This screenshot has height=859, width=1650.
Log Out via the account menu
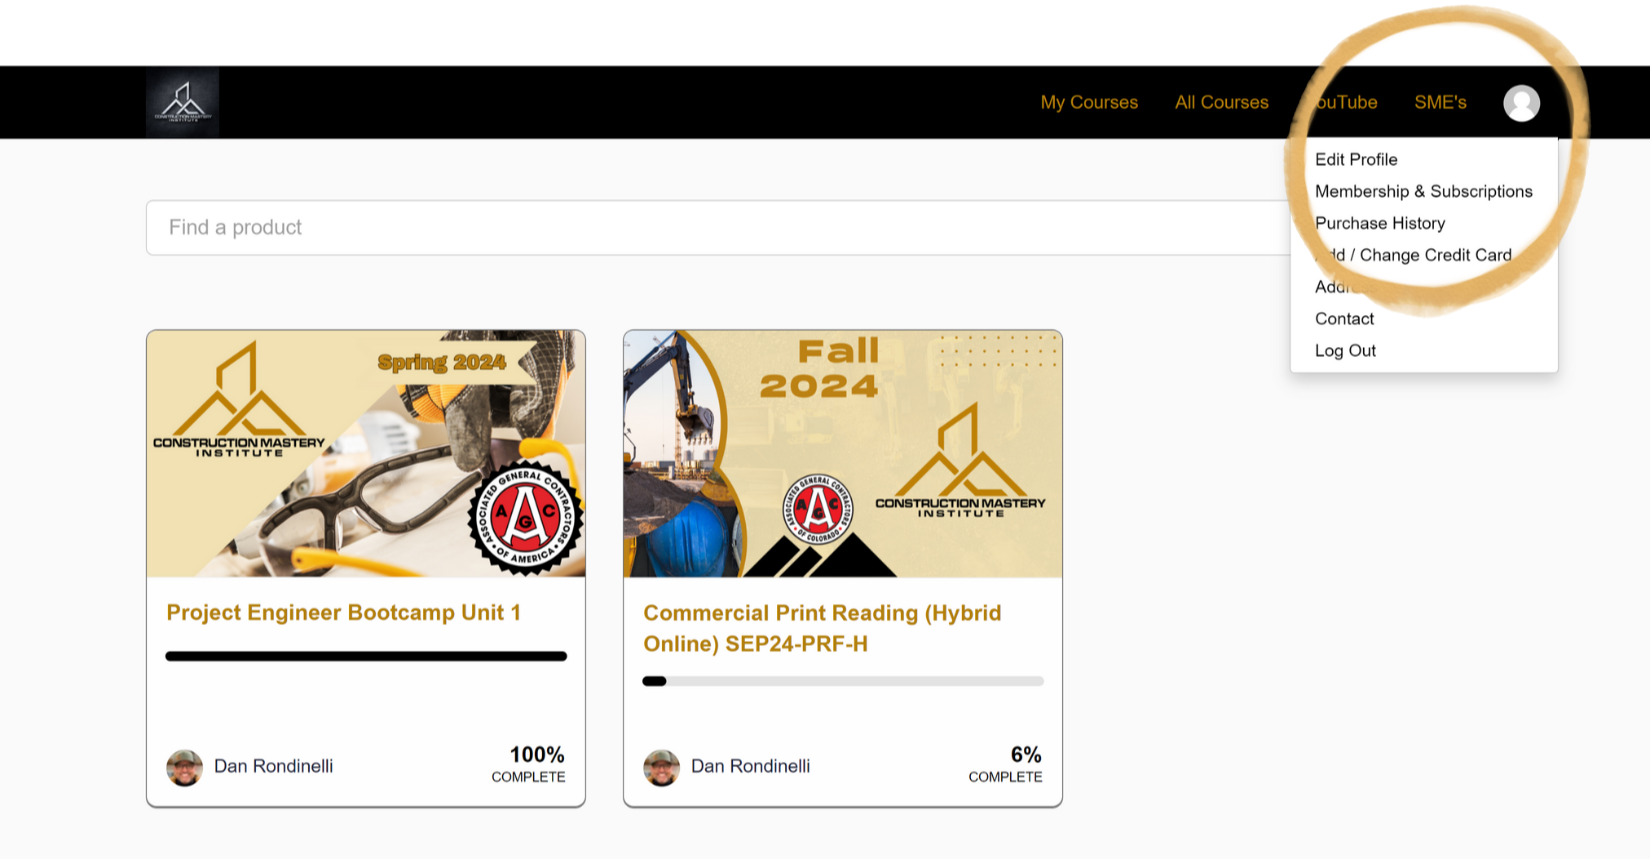coord(1345,351)
